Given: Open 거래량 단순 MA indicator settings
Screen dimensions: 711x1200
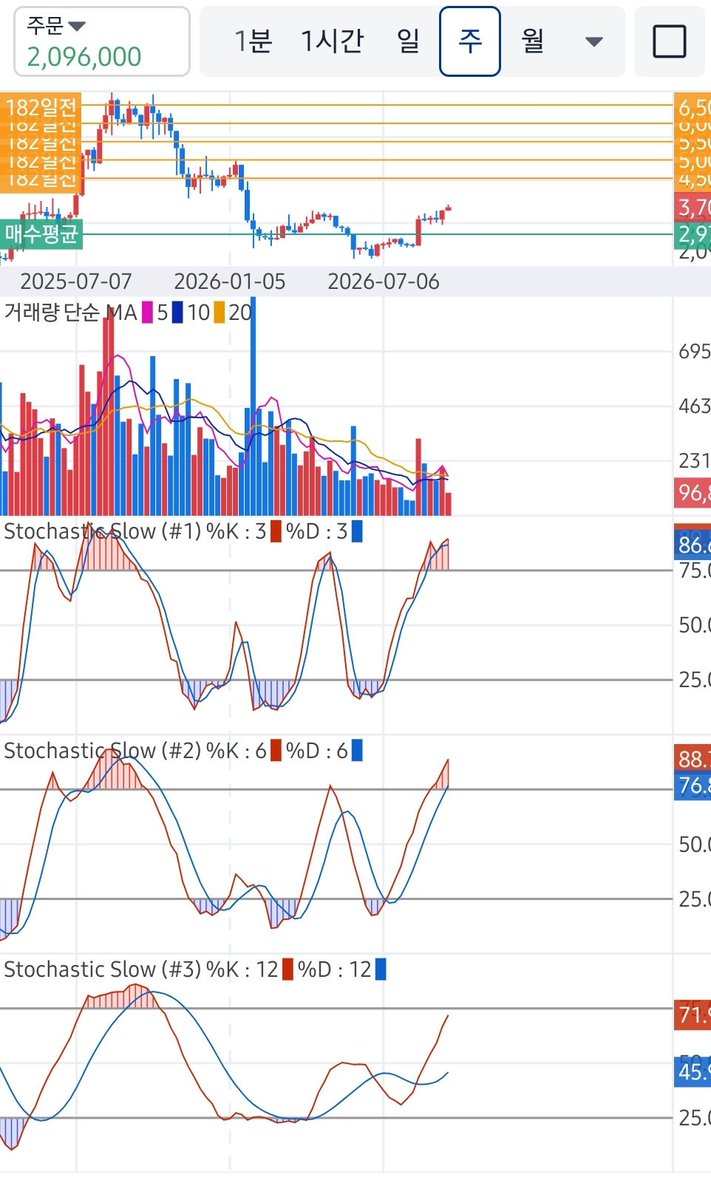Looking at the screenshot, I should pyautogui.click(x=70, y=312).
